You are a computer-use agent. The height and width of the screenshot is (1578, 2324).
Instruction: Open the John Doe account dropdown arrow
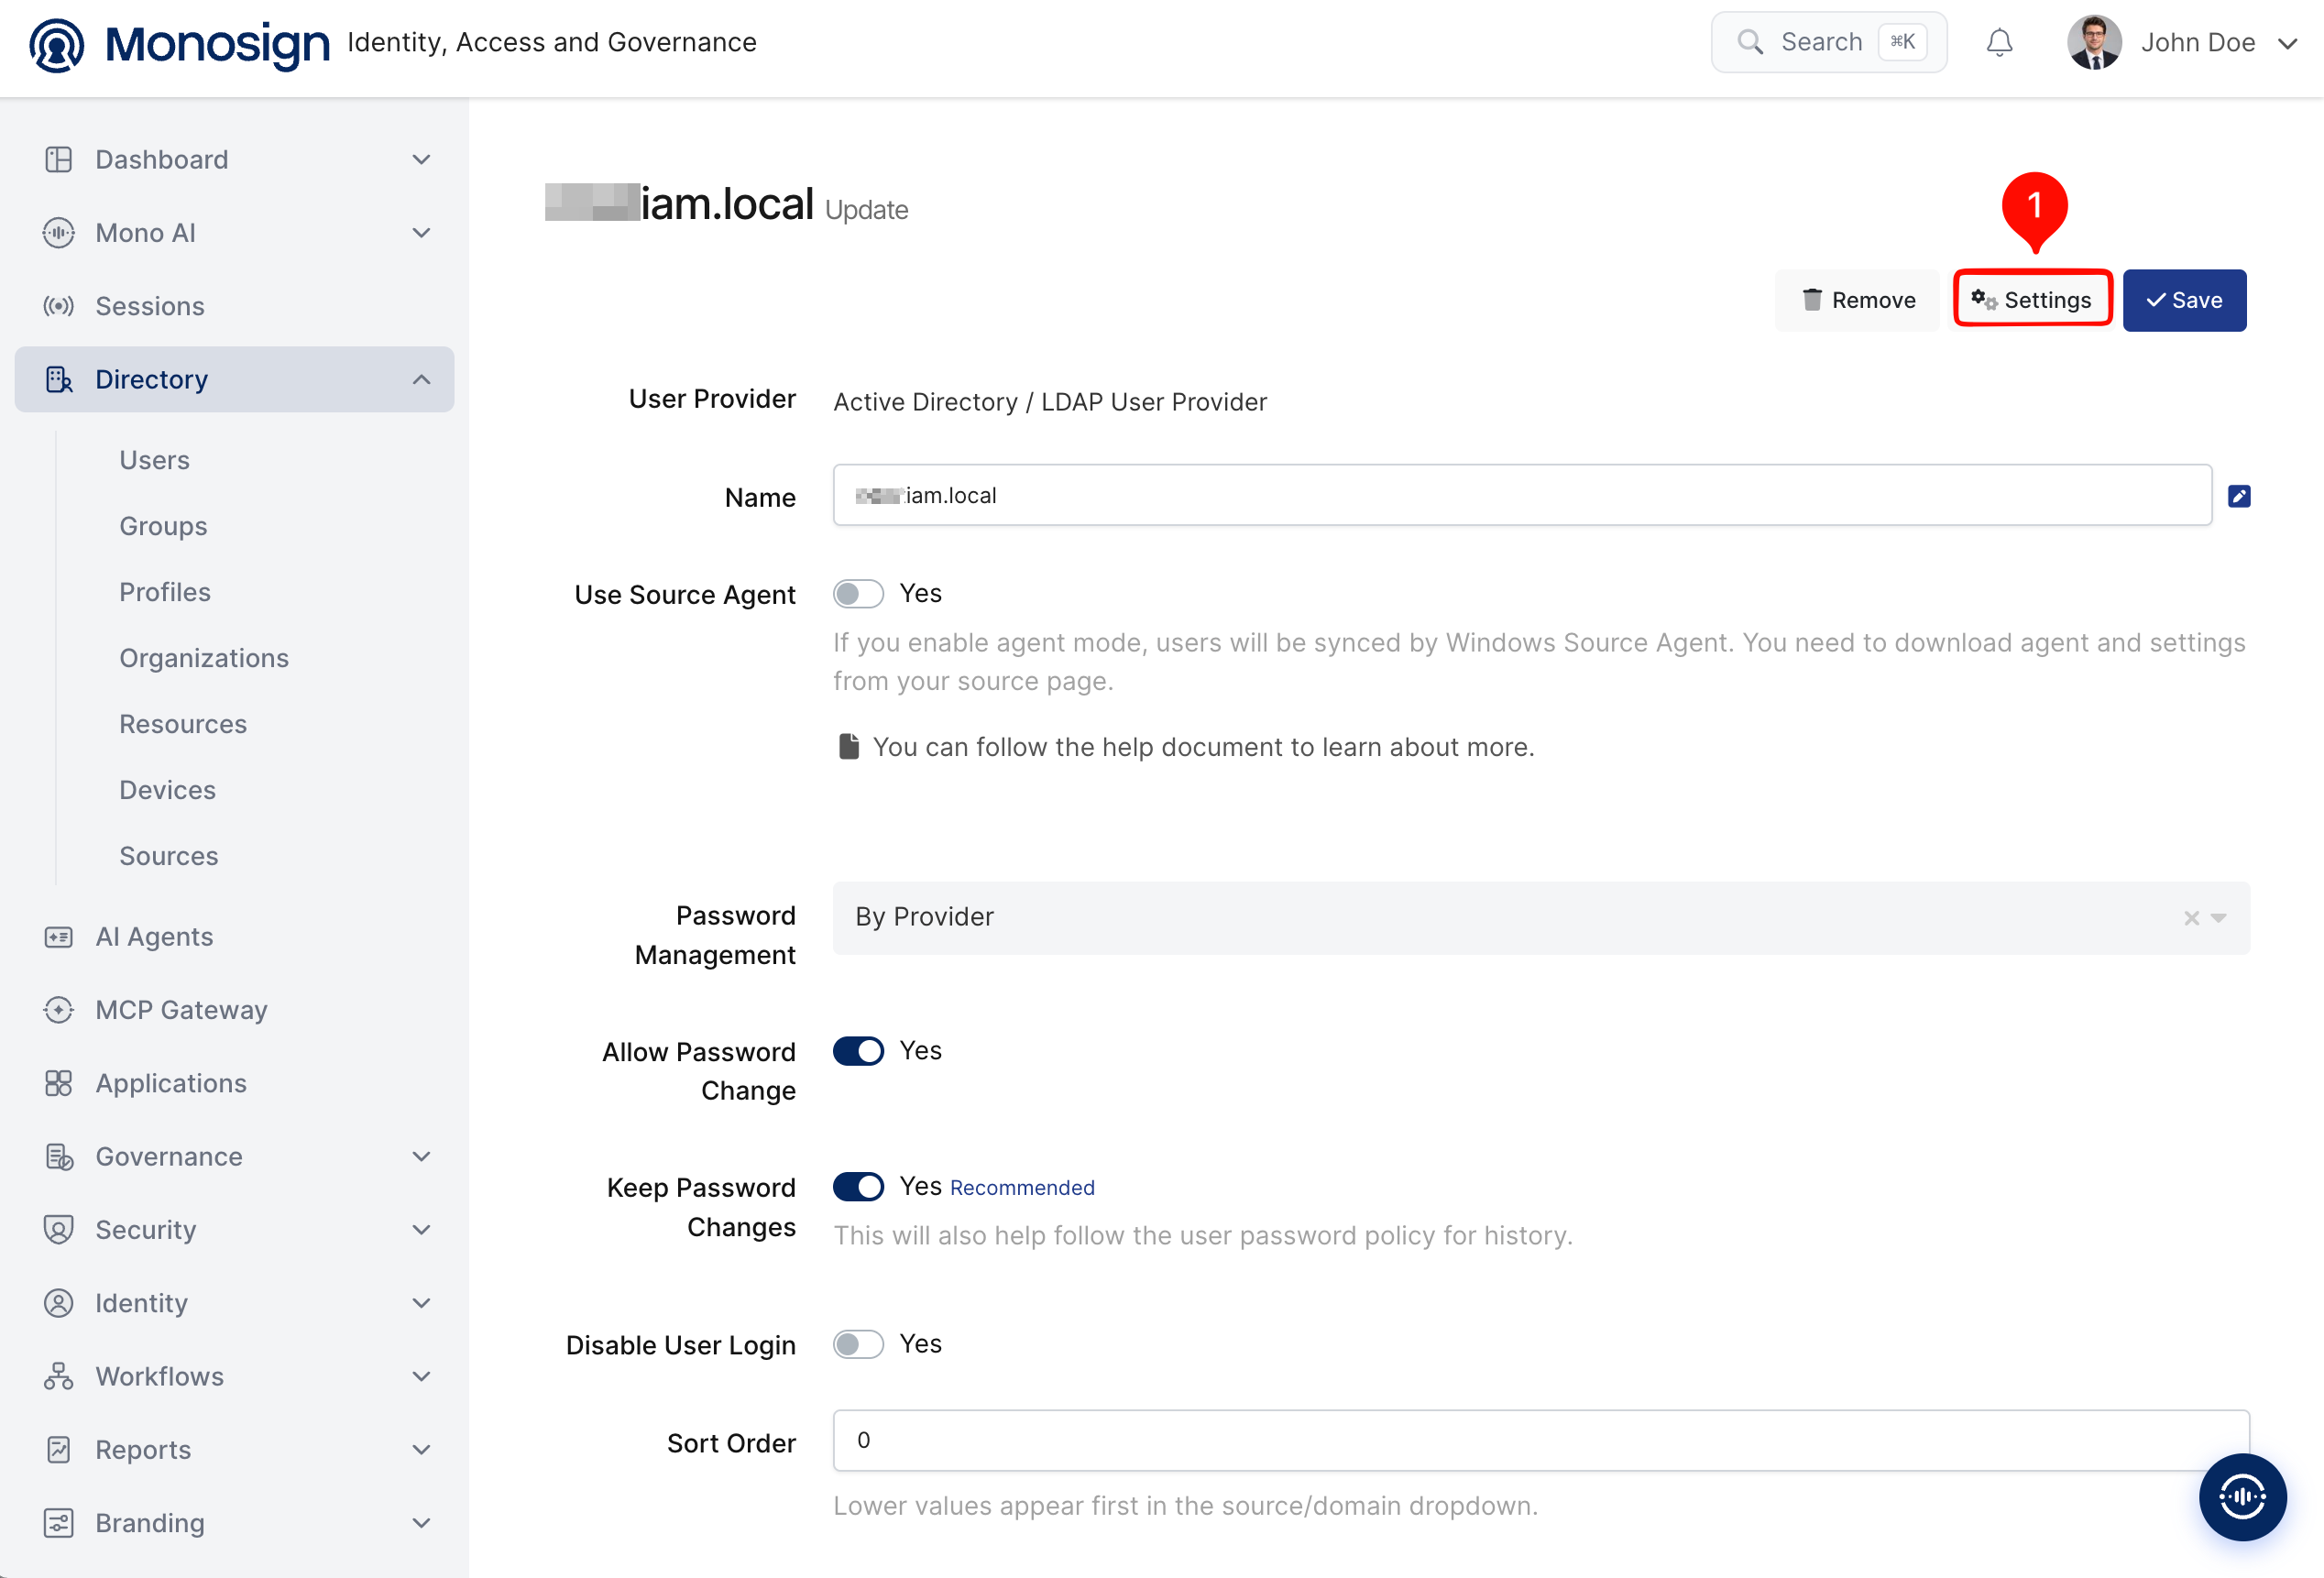[x=2287, y=43]
